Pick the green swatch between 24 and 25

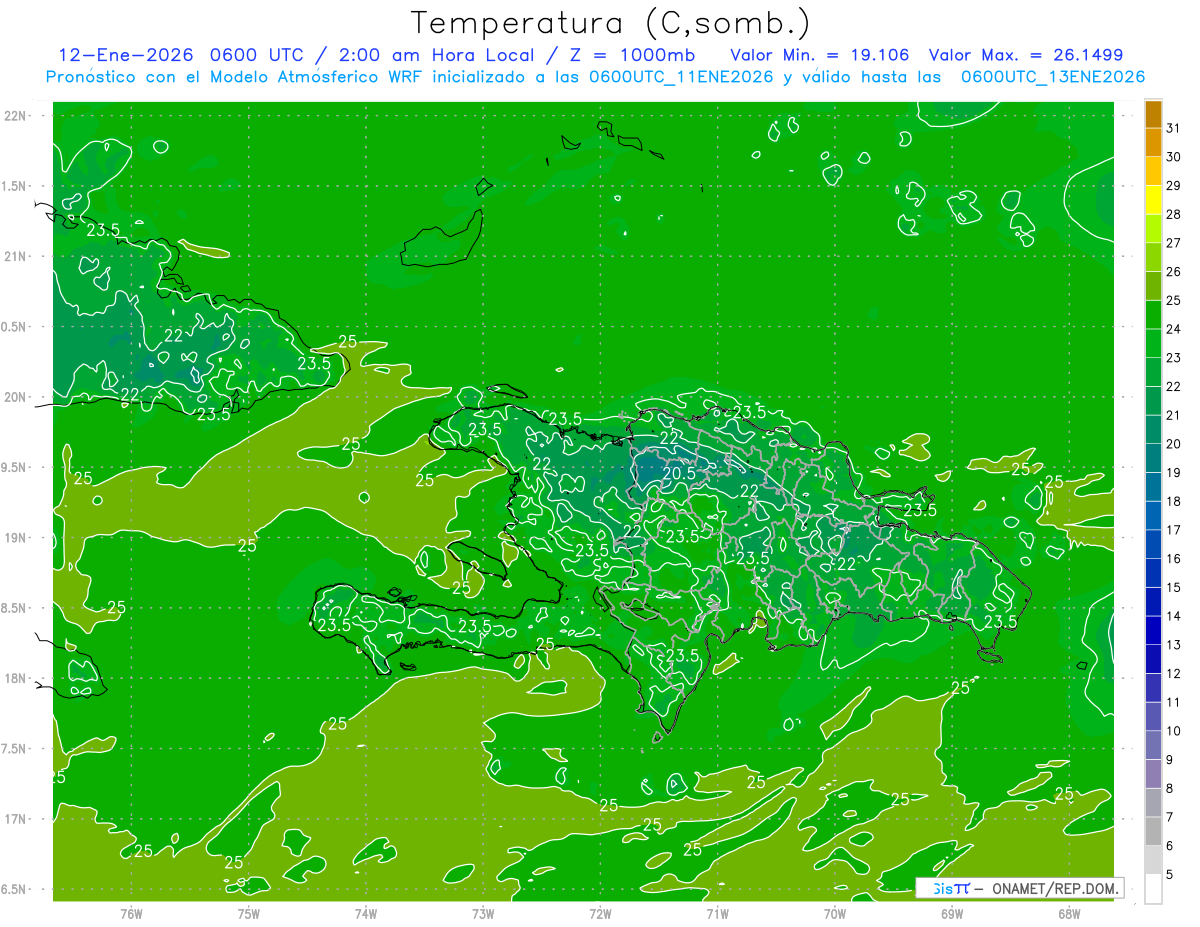point(1153,315)
